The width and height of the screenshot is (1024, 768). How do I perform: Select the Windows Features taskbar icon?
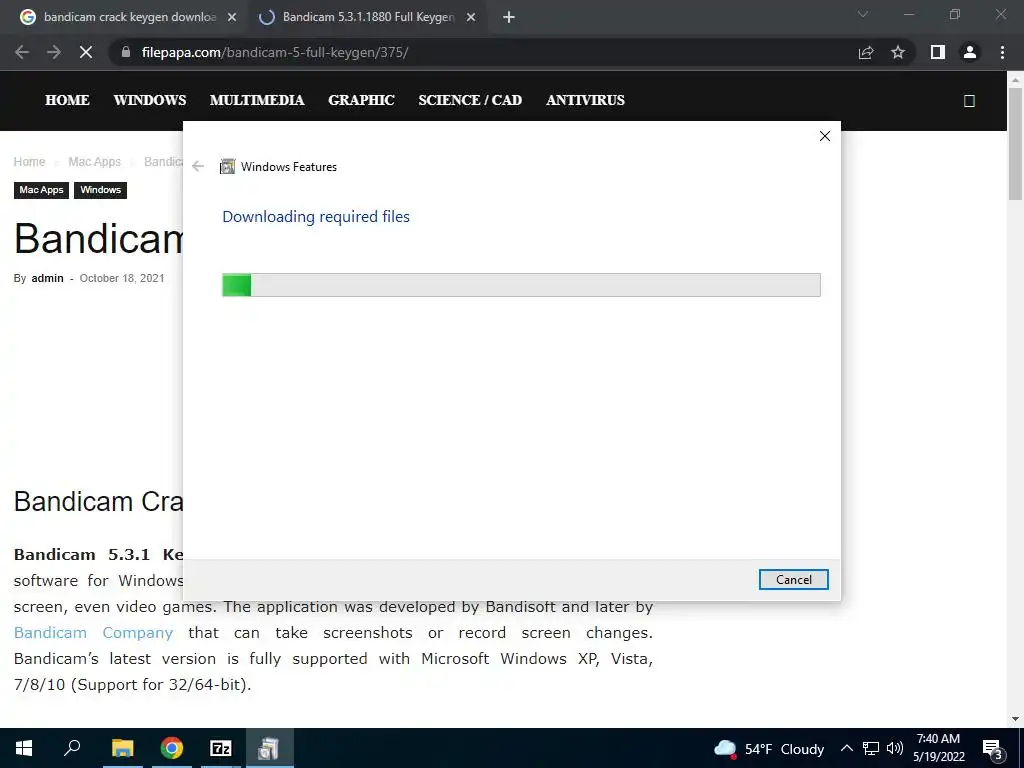coord(270,748)
